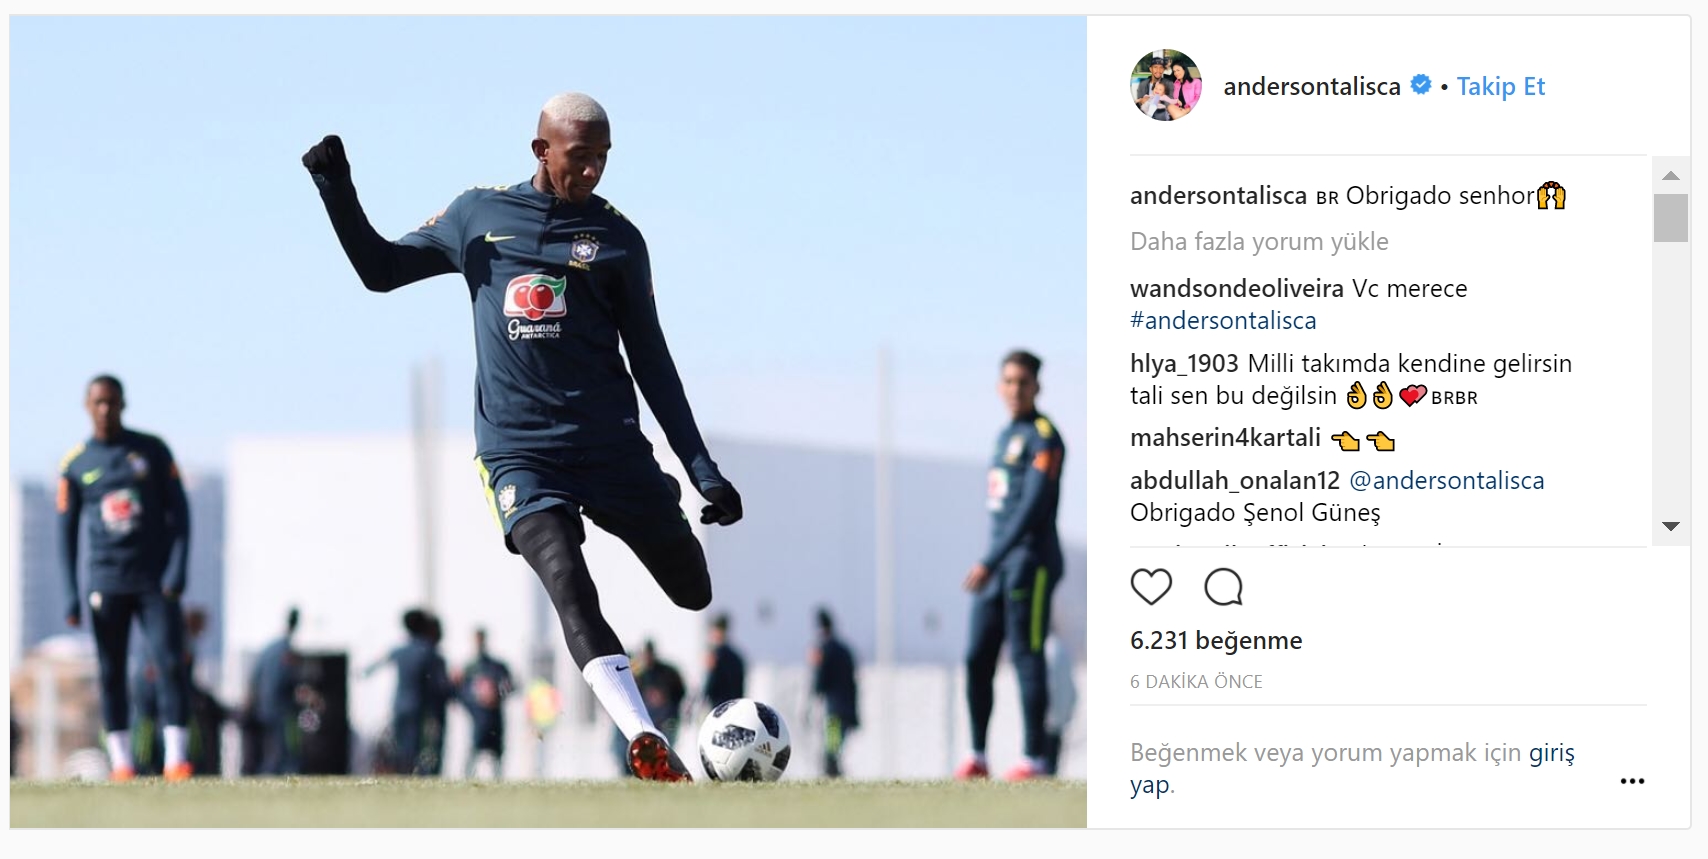Image resolution: width=1708 pixels, height=859 pixels.
Task: Click the blue verified badge
Action: click(x=1421, y=85)
